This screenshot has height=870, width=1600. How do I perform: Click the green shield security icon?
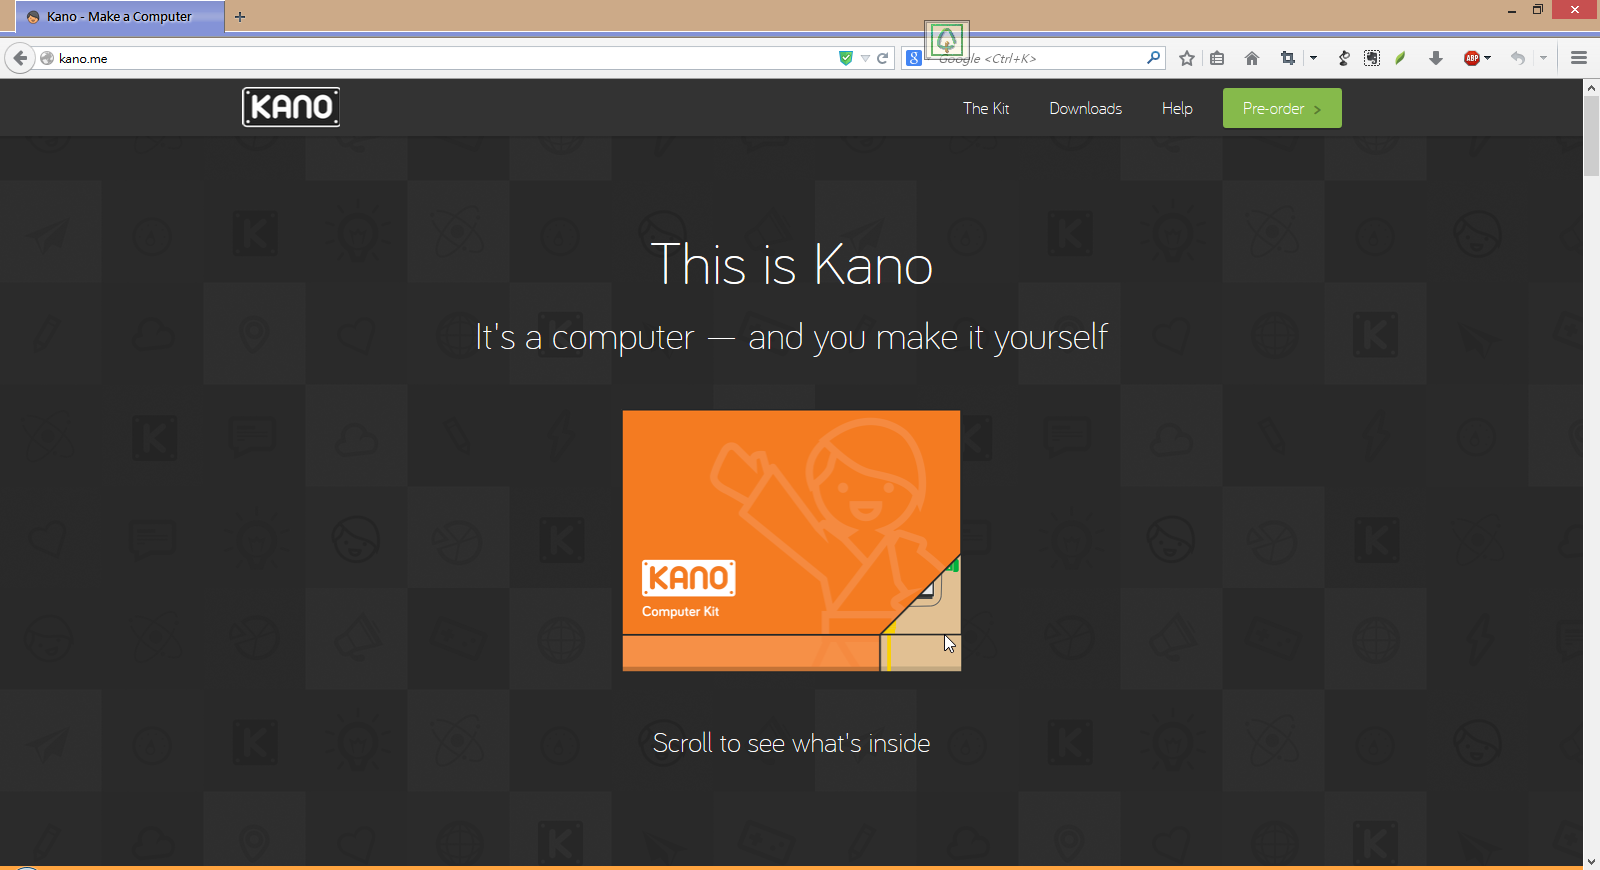coord(846,58)
